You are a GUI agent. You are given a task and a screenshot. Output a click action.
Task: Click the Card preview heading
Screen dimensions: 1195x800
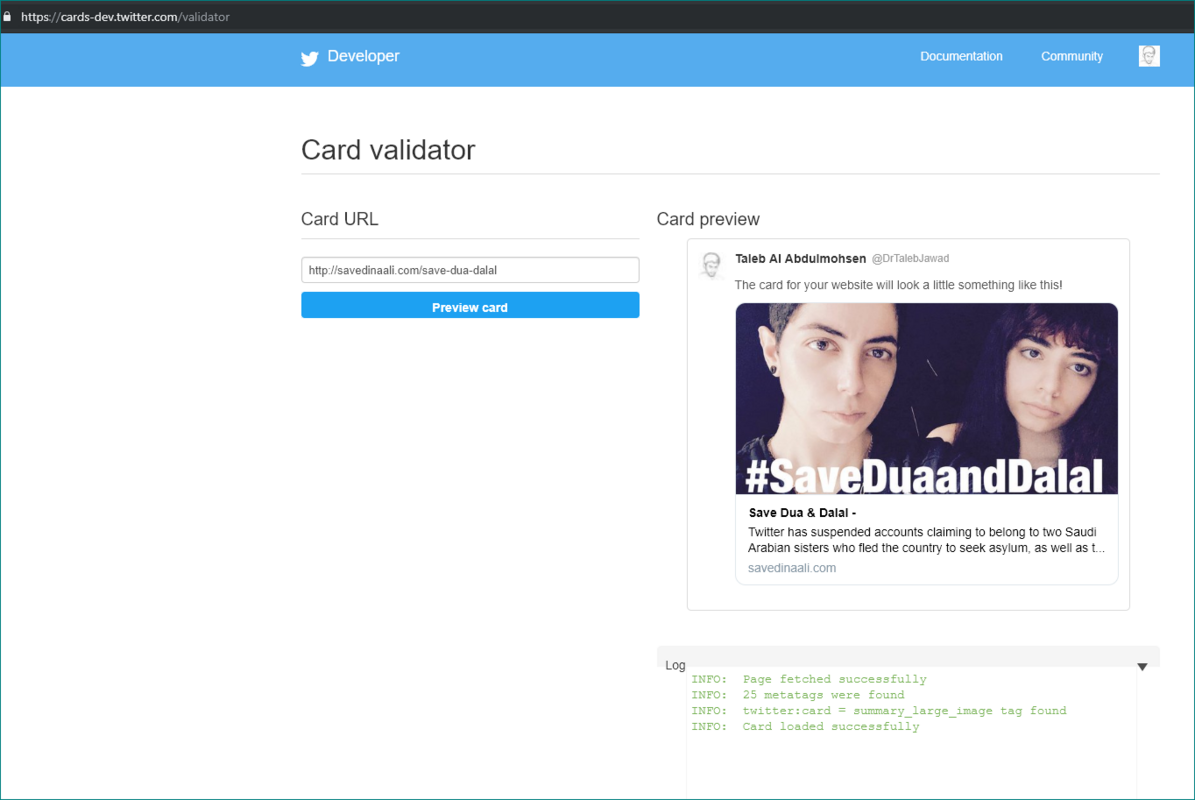(708, 219)
